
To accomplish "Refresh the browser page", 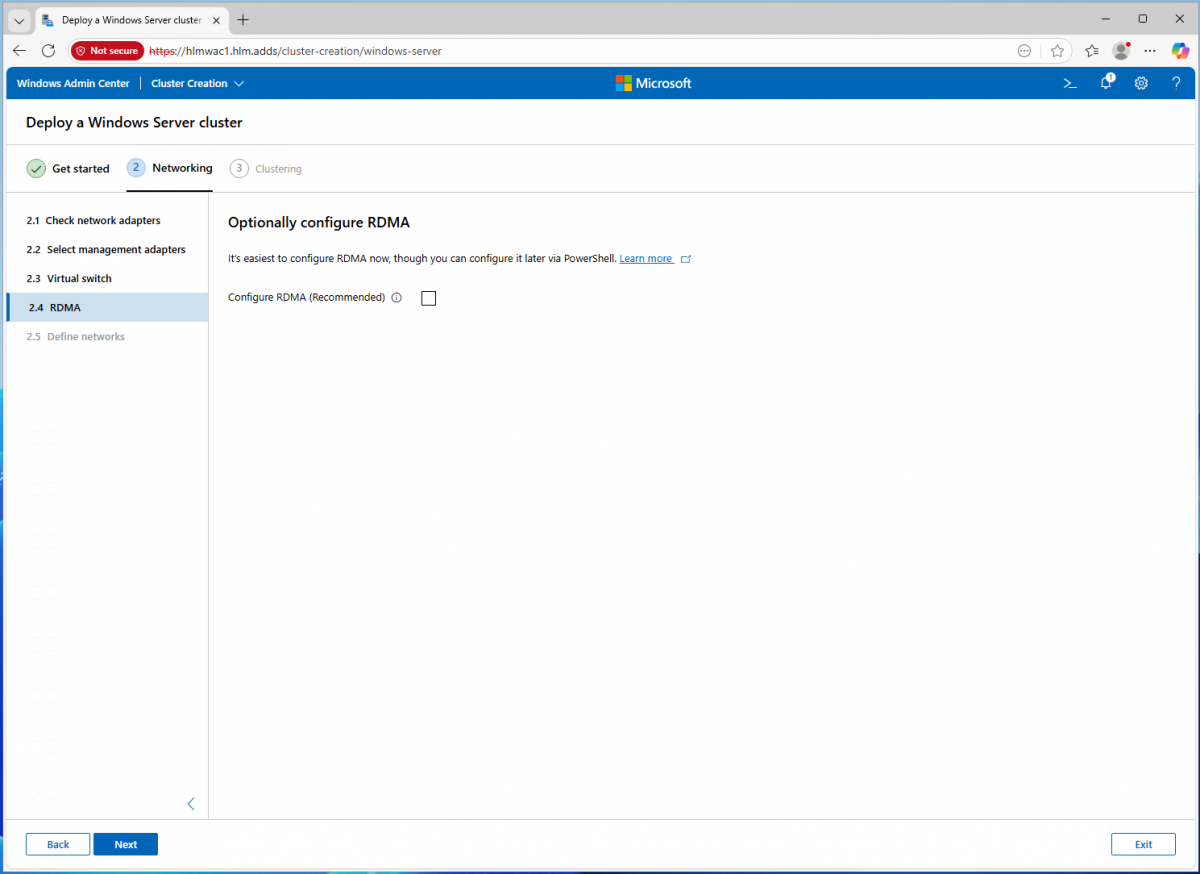I will tap(48, 51).
